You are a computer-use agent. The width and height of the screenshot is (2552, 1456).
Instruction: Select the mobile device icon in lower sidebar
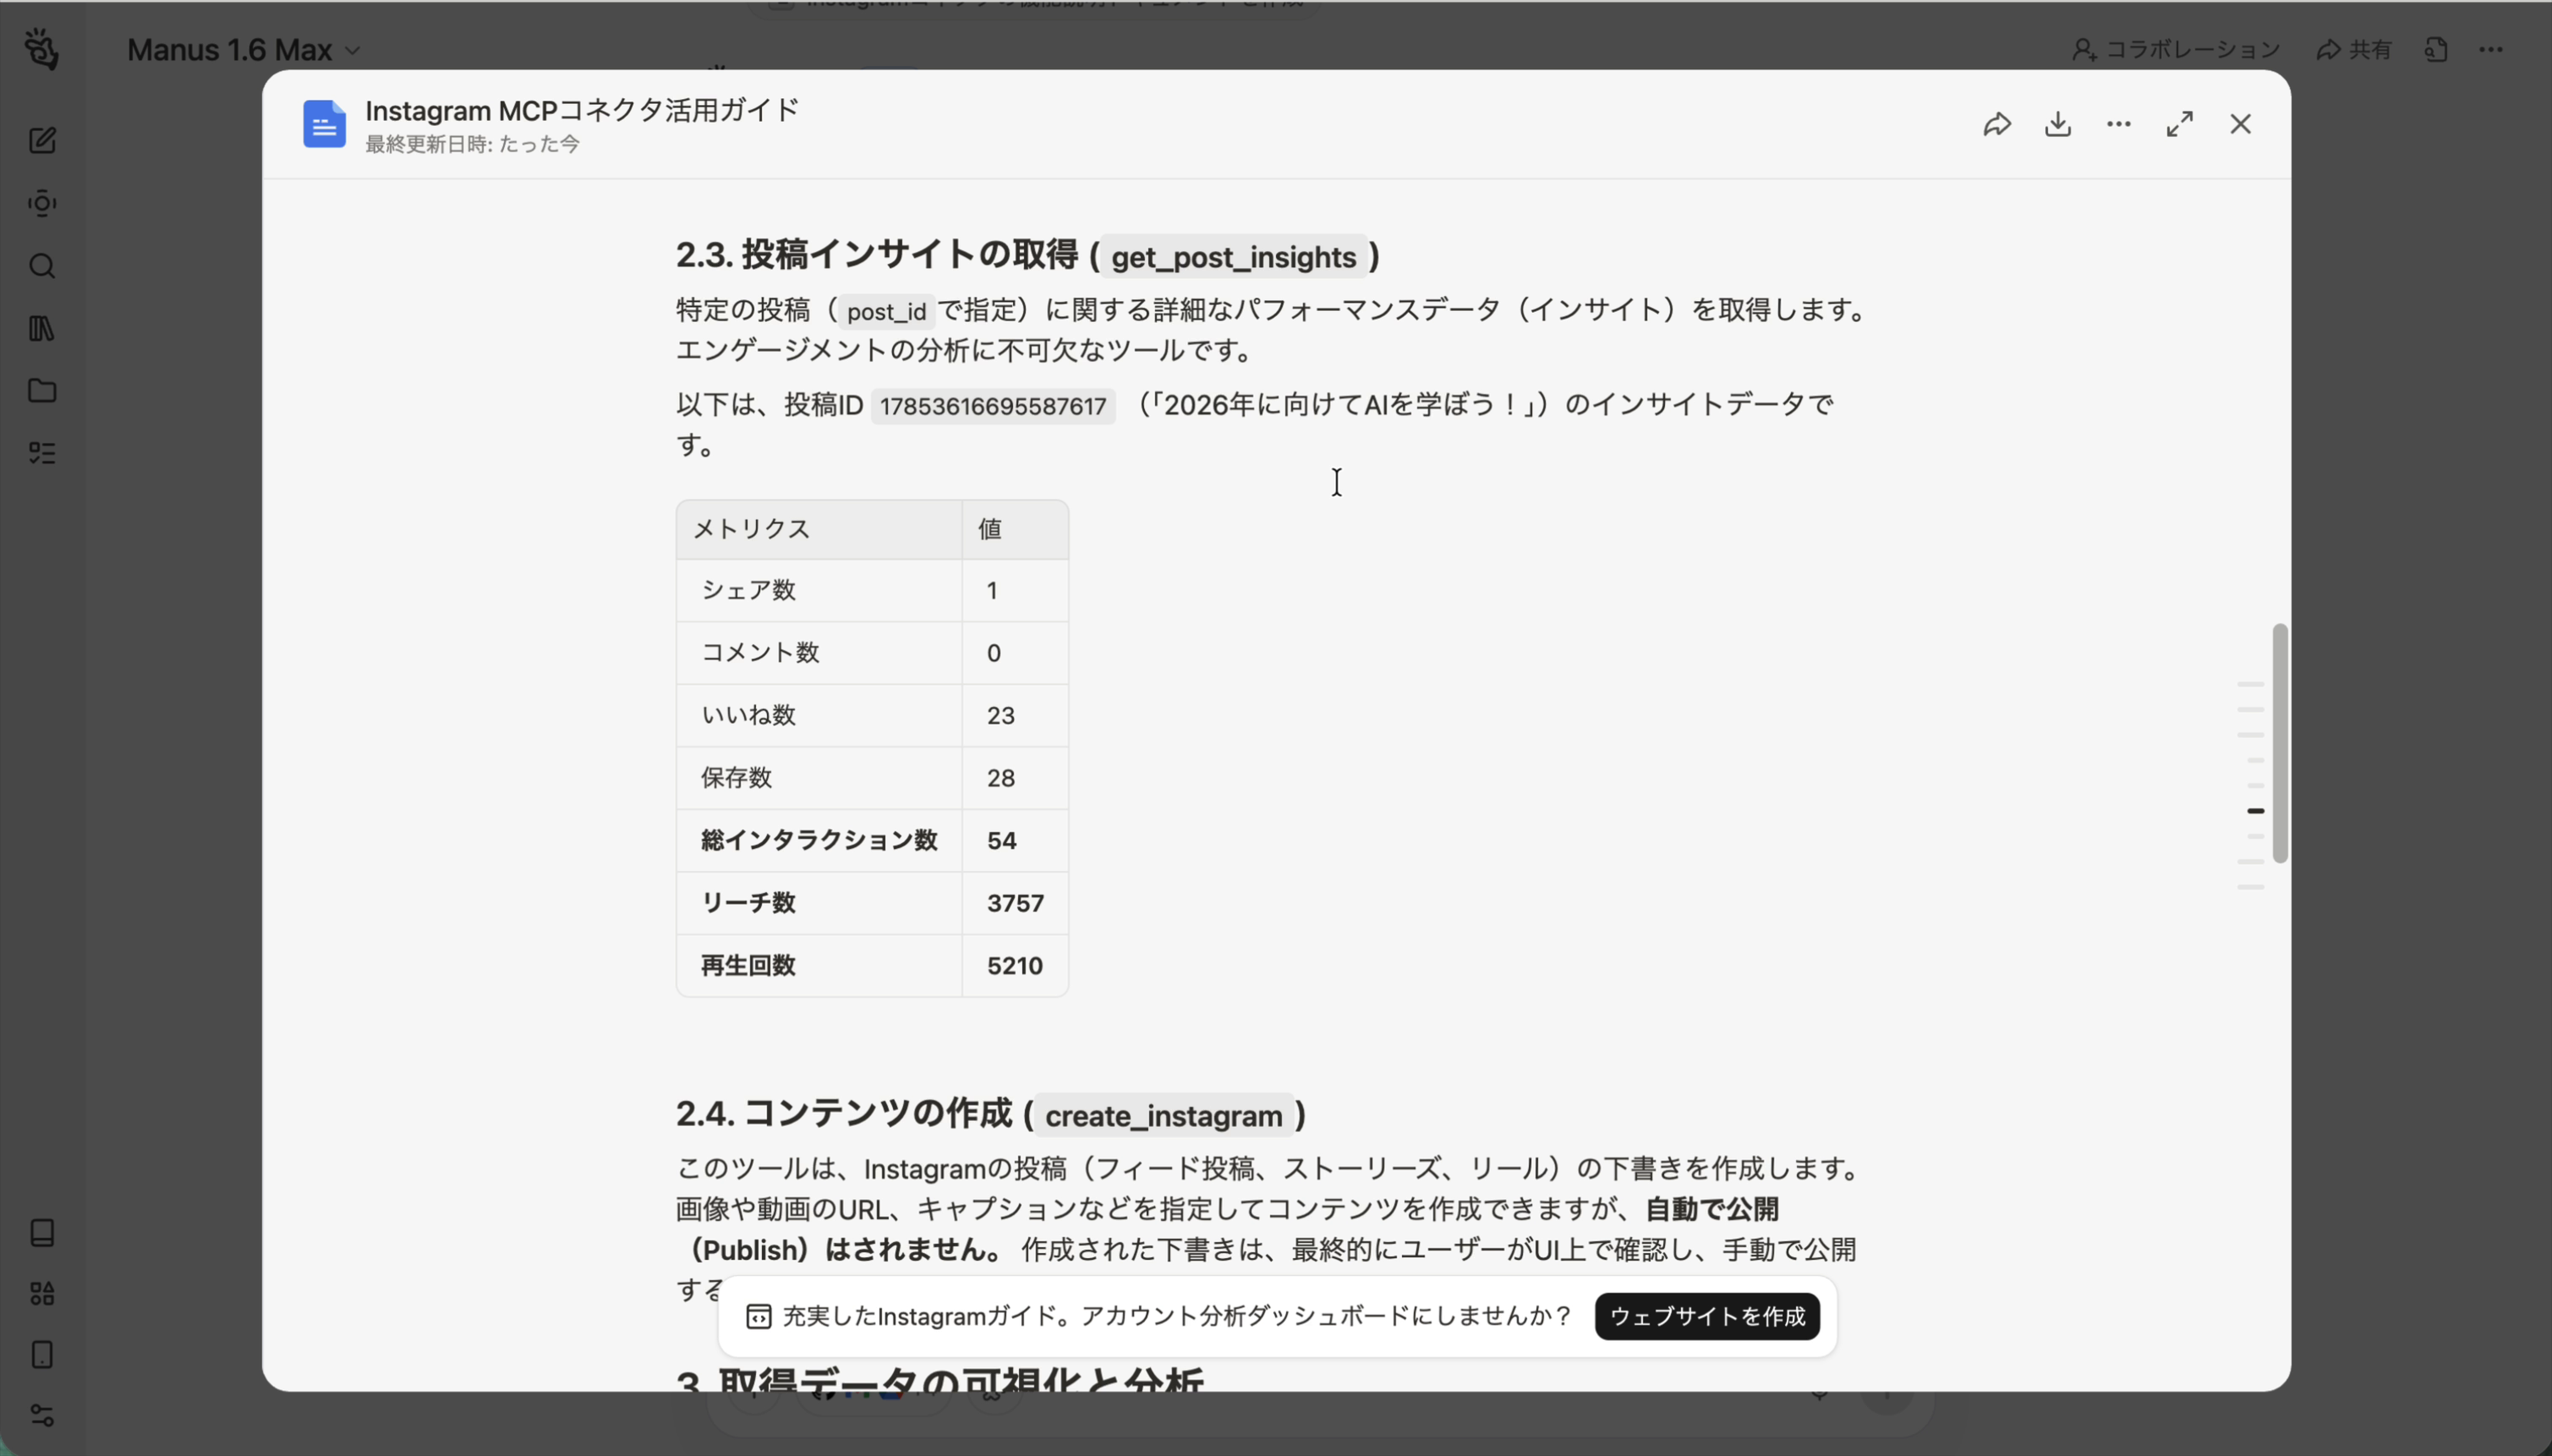coord(41,1354)
